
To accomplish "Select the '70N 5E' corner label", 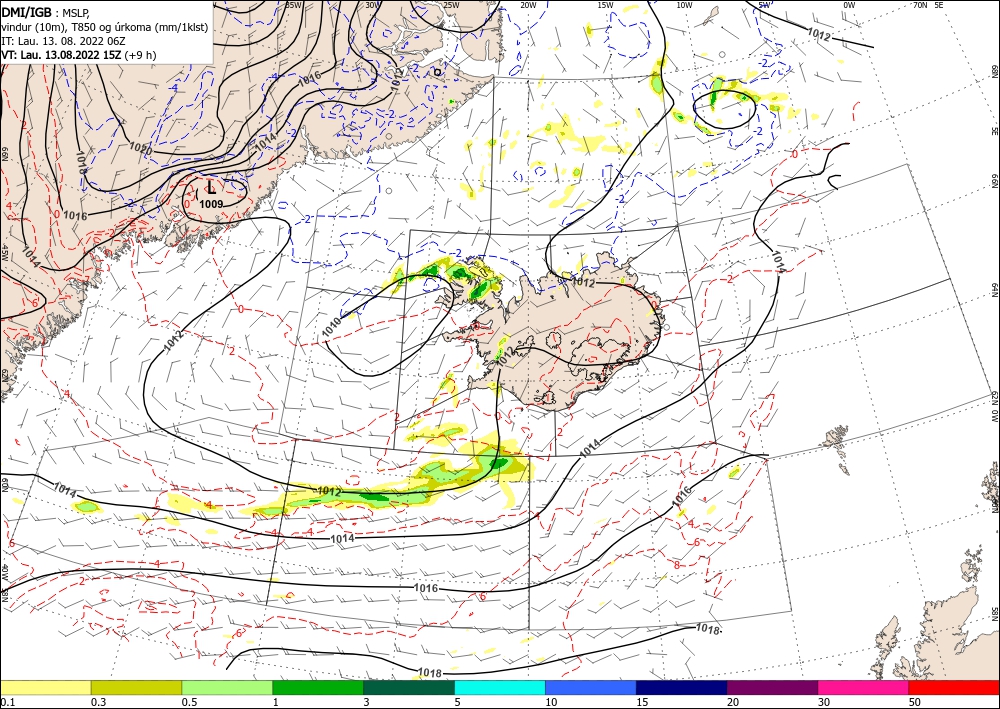I will 929,4.
